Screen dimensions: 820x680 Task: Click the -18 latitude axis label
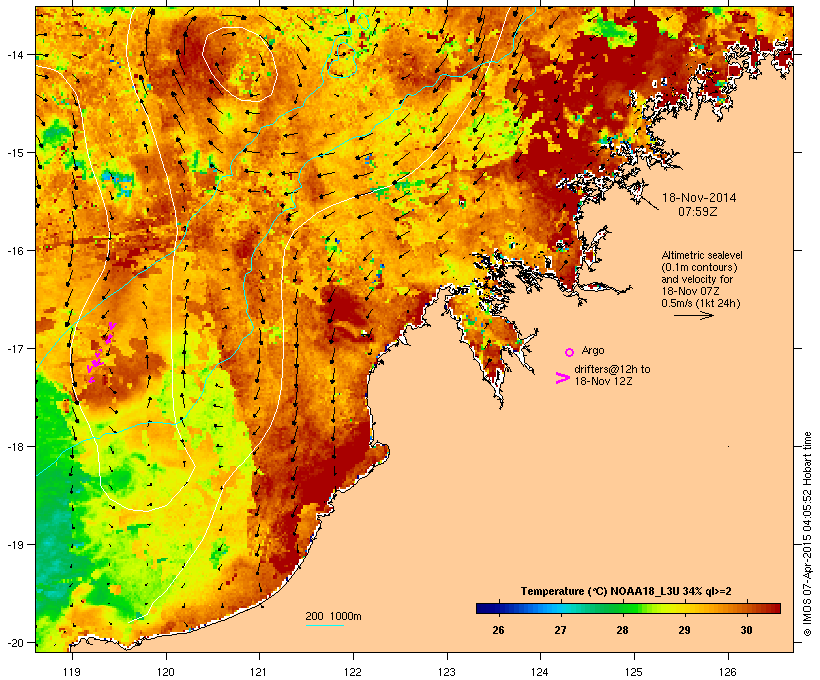14,447
